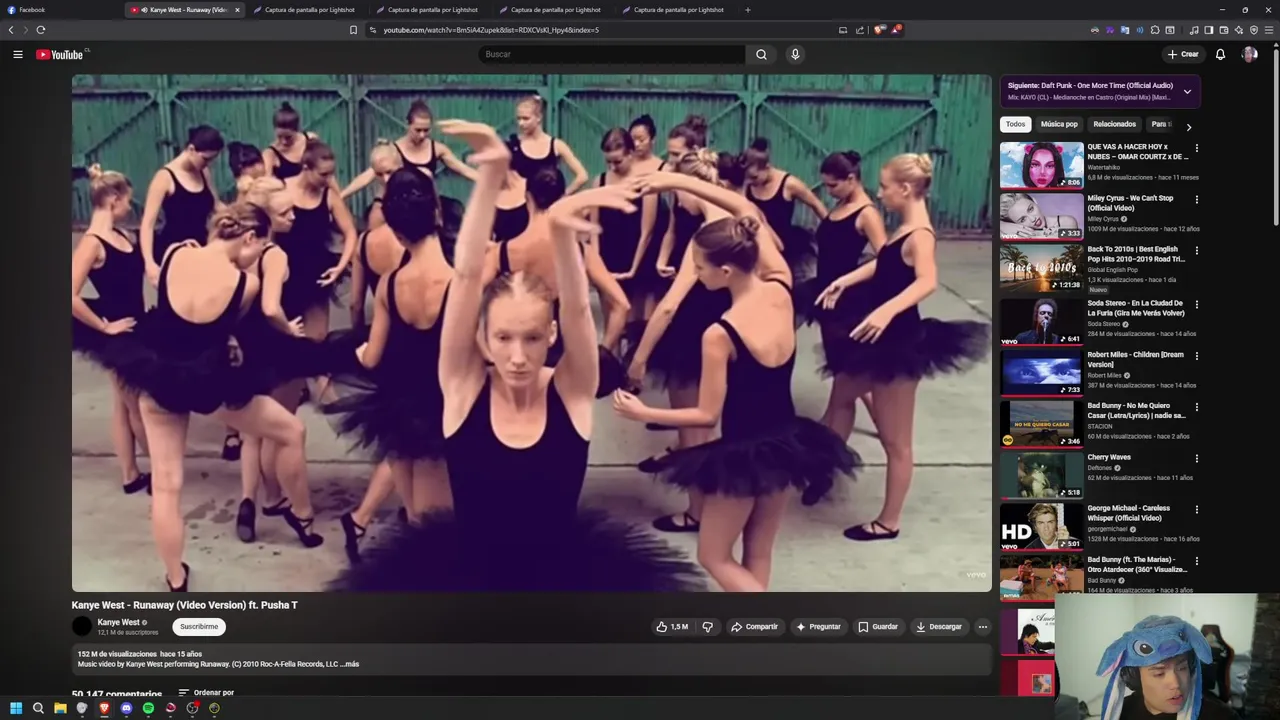Open options for Careless Whisper video
The image size is (1280, 720).
pos(1196,509)
